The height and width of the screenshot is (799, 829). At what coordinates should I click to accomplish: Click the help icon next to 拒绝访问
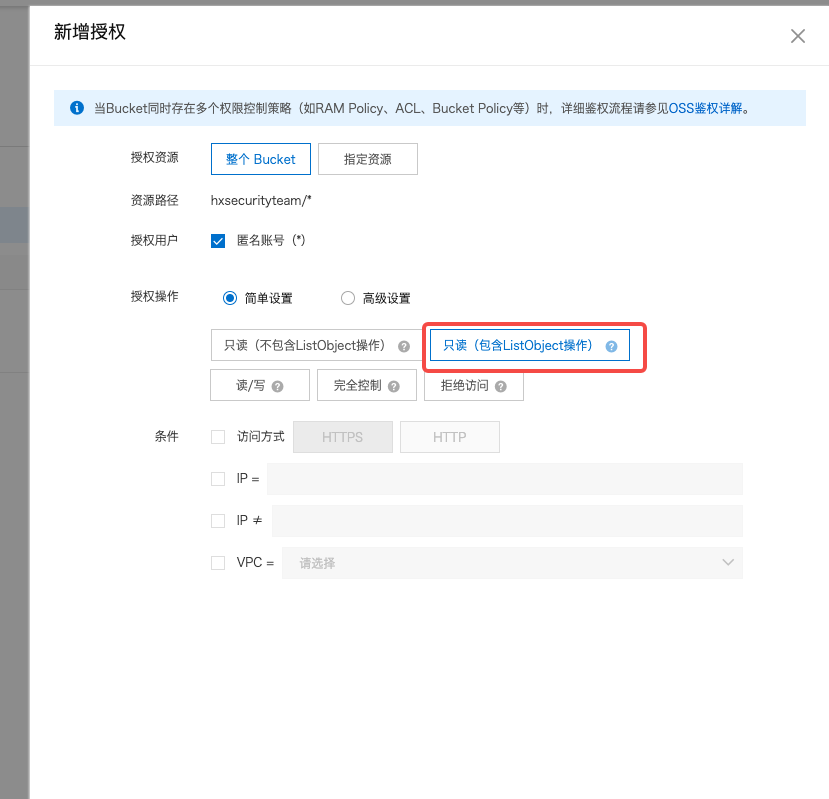coord(500,386)
